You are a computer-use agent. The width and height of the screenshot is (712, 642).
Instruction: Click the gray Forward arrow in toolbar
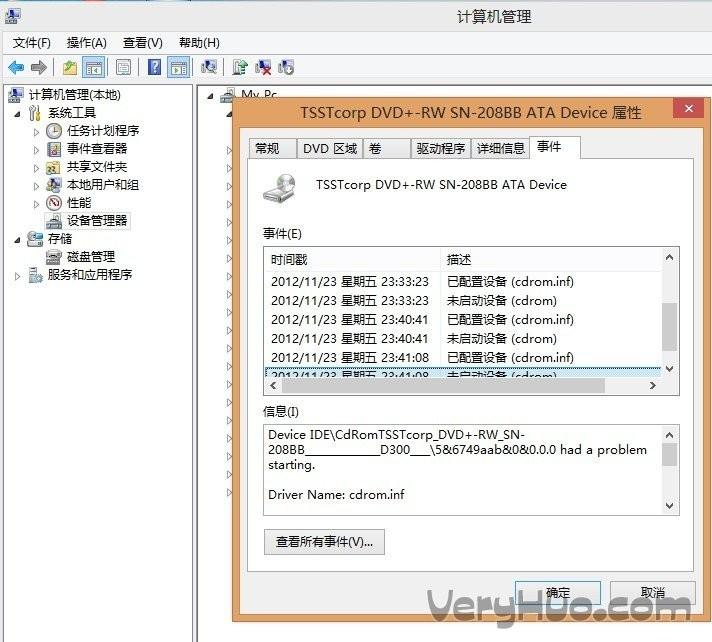point(39,68)
